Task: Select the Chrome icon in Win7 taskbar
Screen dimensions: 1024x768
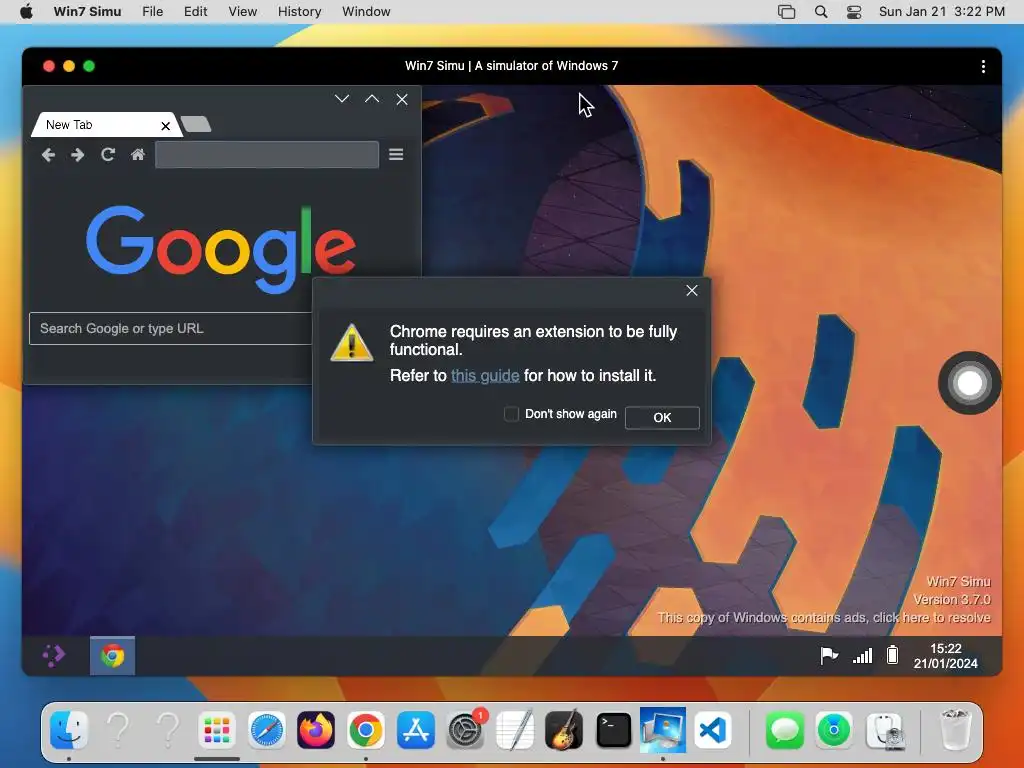Action: click(112, 656)
